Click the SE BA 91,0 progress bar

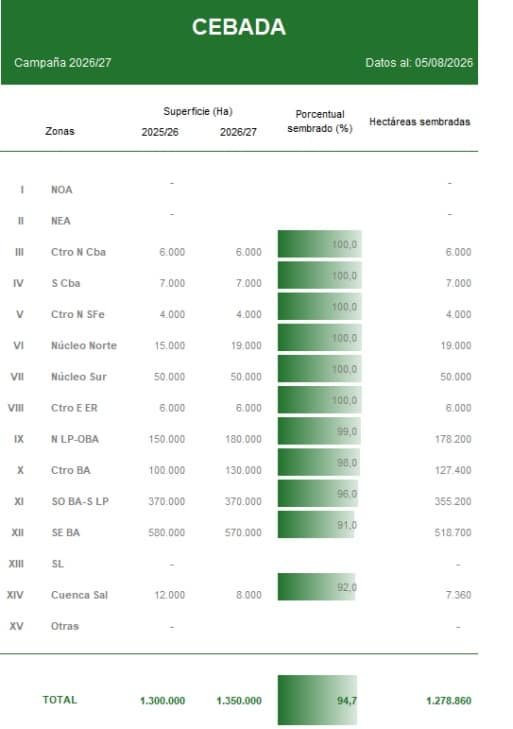click(316, 524)
